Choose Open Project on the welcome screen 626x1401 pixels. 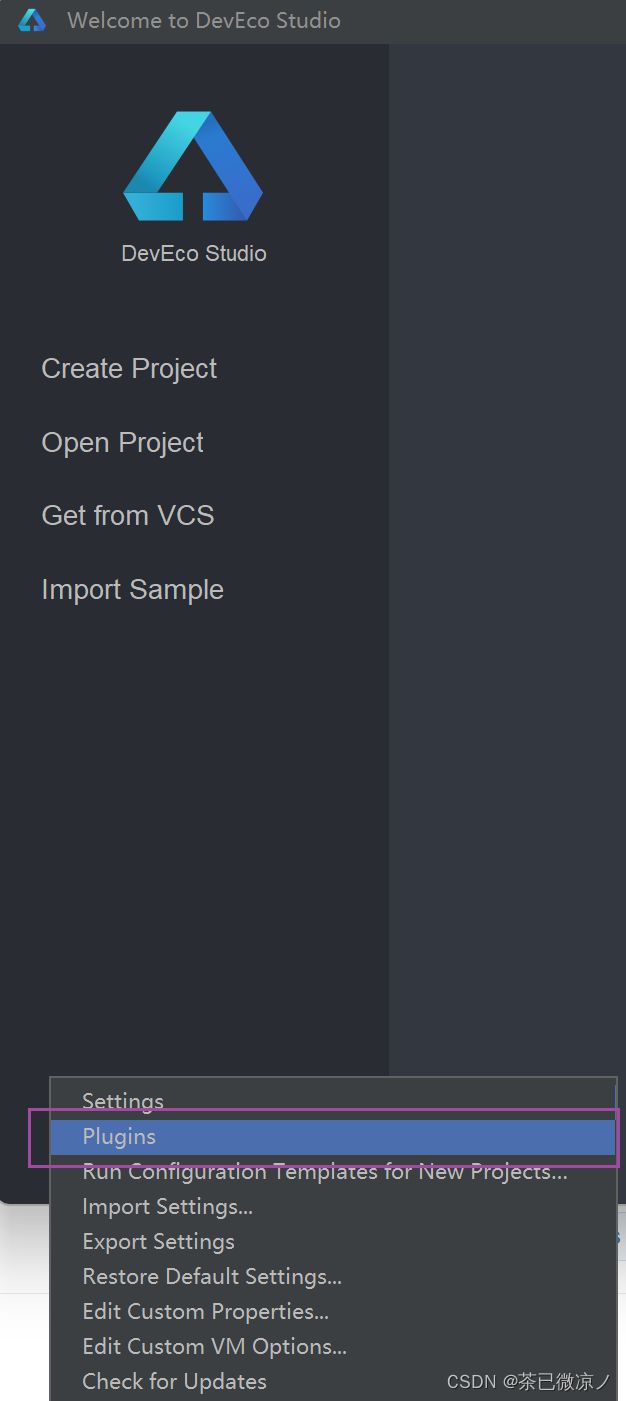pos(122,443)
